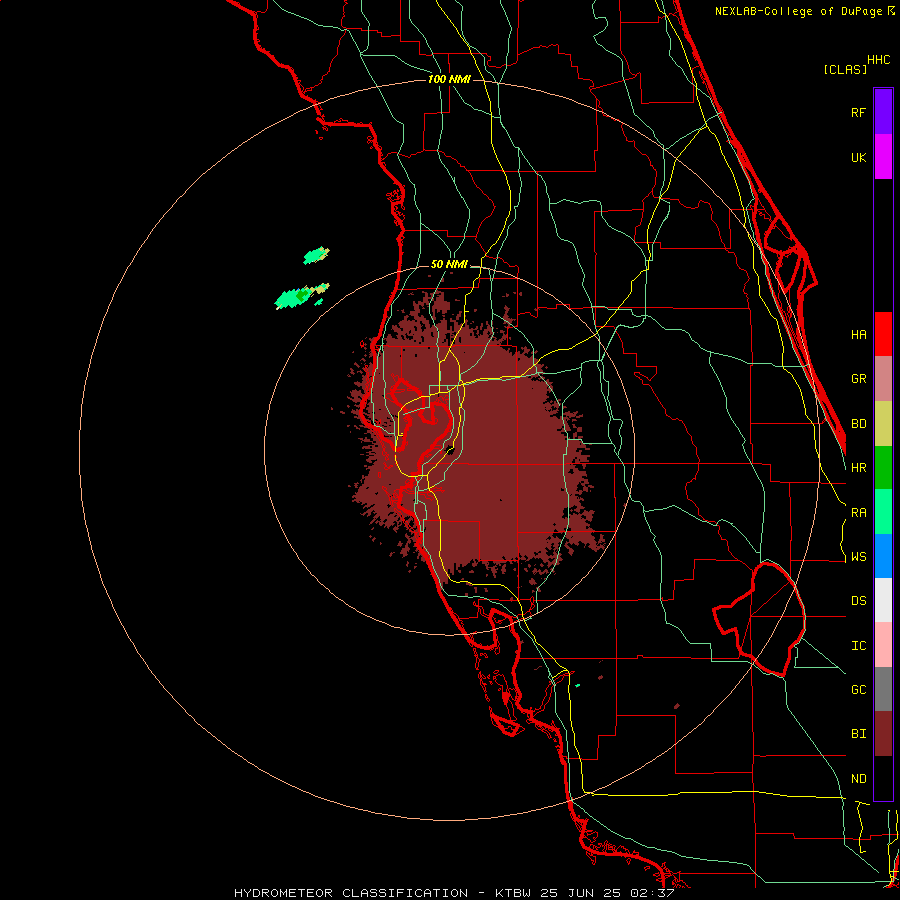Click the blue WS legend swatch

[x=883, y=556]
